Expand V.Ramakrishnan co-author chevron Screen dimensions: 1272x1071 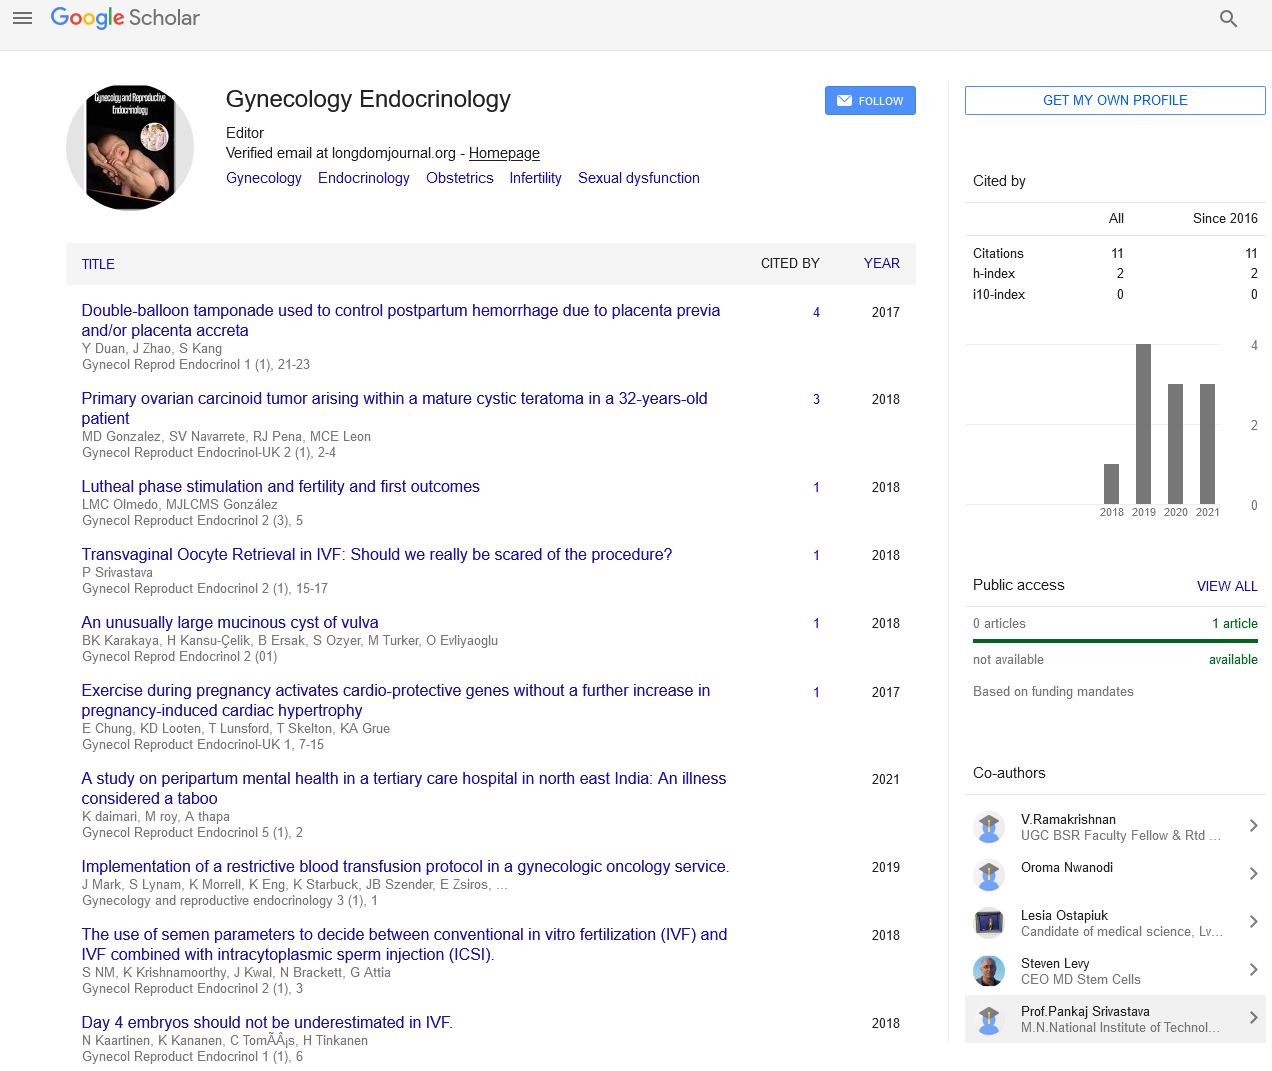[x=1253, y=826]
